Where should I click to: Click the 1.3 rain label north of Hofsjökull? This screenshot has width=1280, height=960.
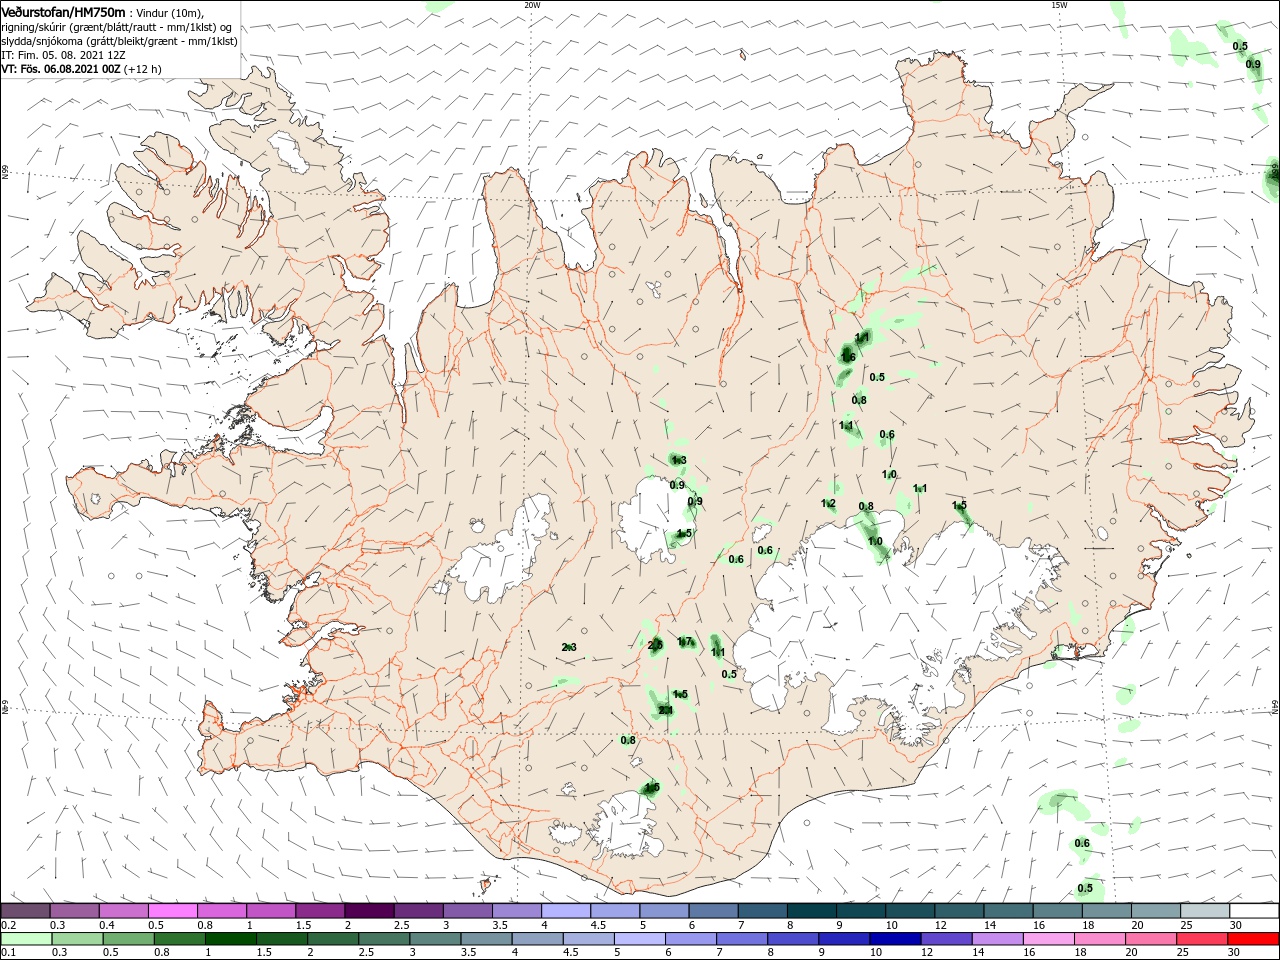(678, 460)
